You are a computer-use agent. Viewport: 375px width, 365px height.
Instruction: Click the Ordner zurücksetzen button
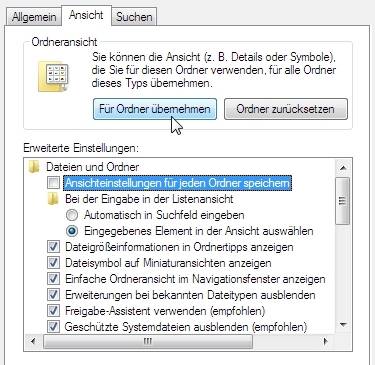pyautogui.click(x=286, y=109)
